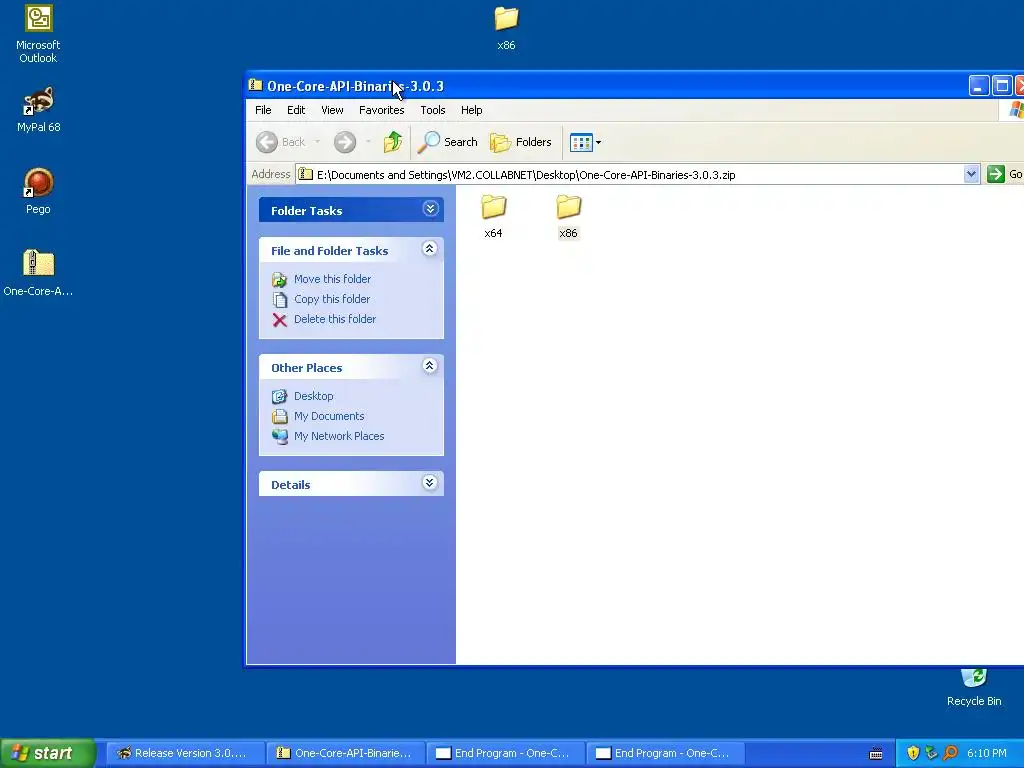This screenshot has width=1024, height=768.
Task: Collapse the Other Places panel
Action: 430,366
